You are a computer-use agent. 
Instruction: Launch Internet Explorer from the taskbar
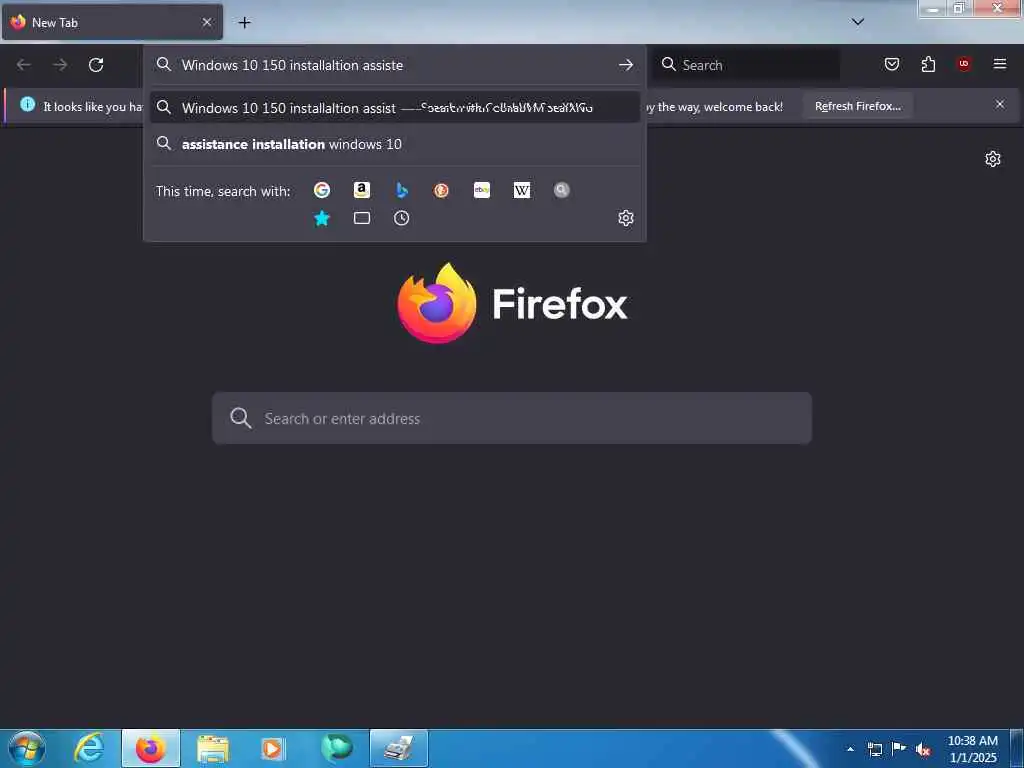coord(89,748)
